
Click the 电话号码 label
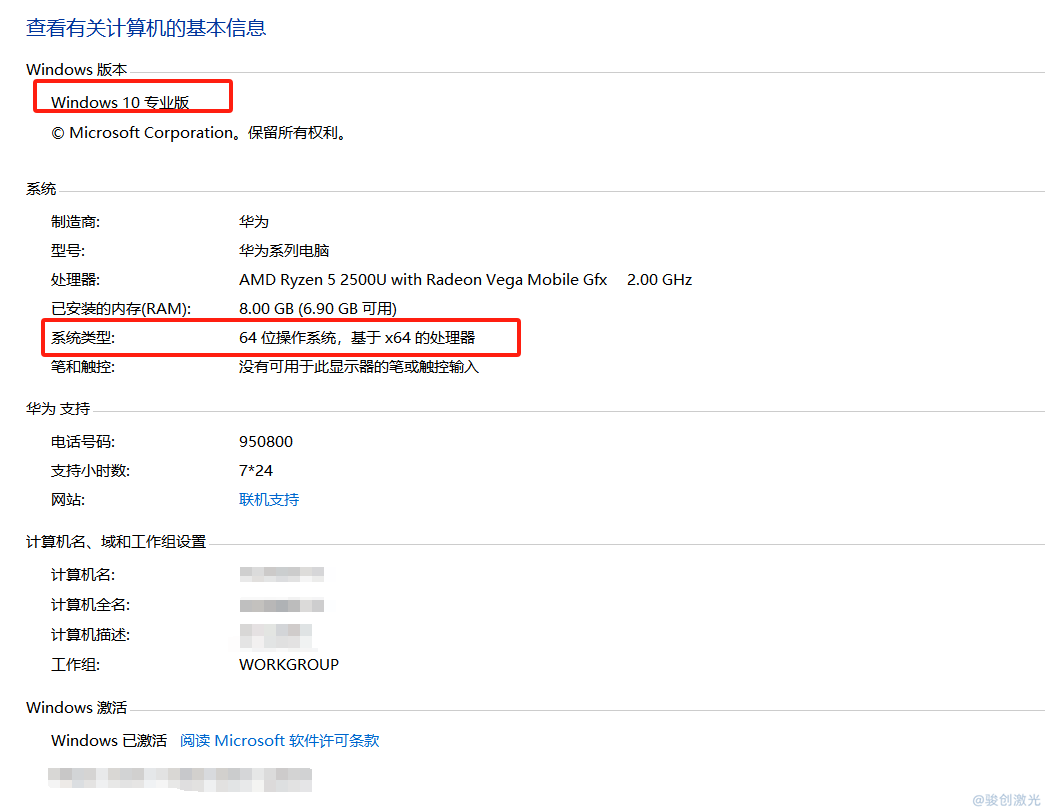tap(83, 441)
